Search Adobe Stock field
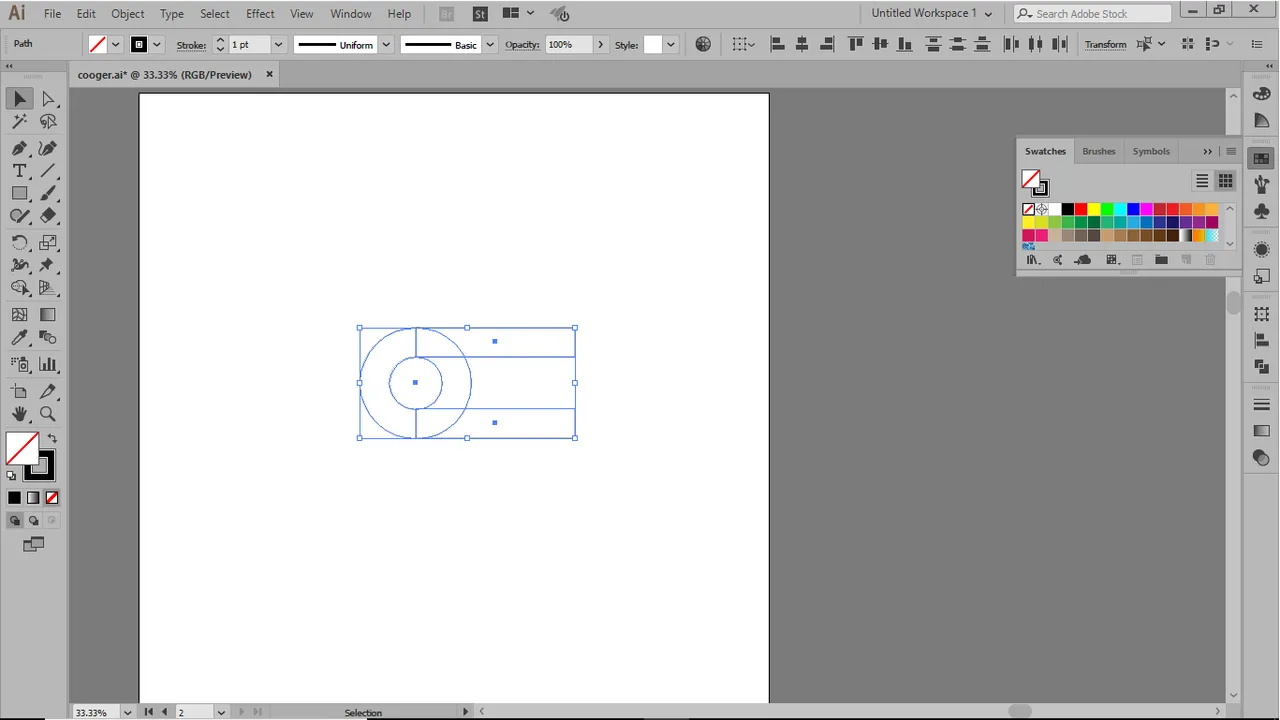The image size is (1280, 720). click(1093, 13)
